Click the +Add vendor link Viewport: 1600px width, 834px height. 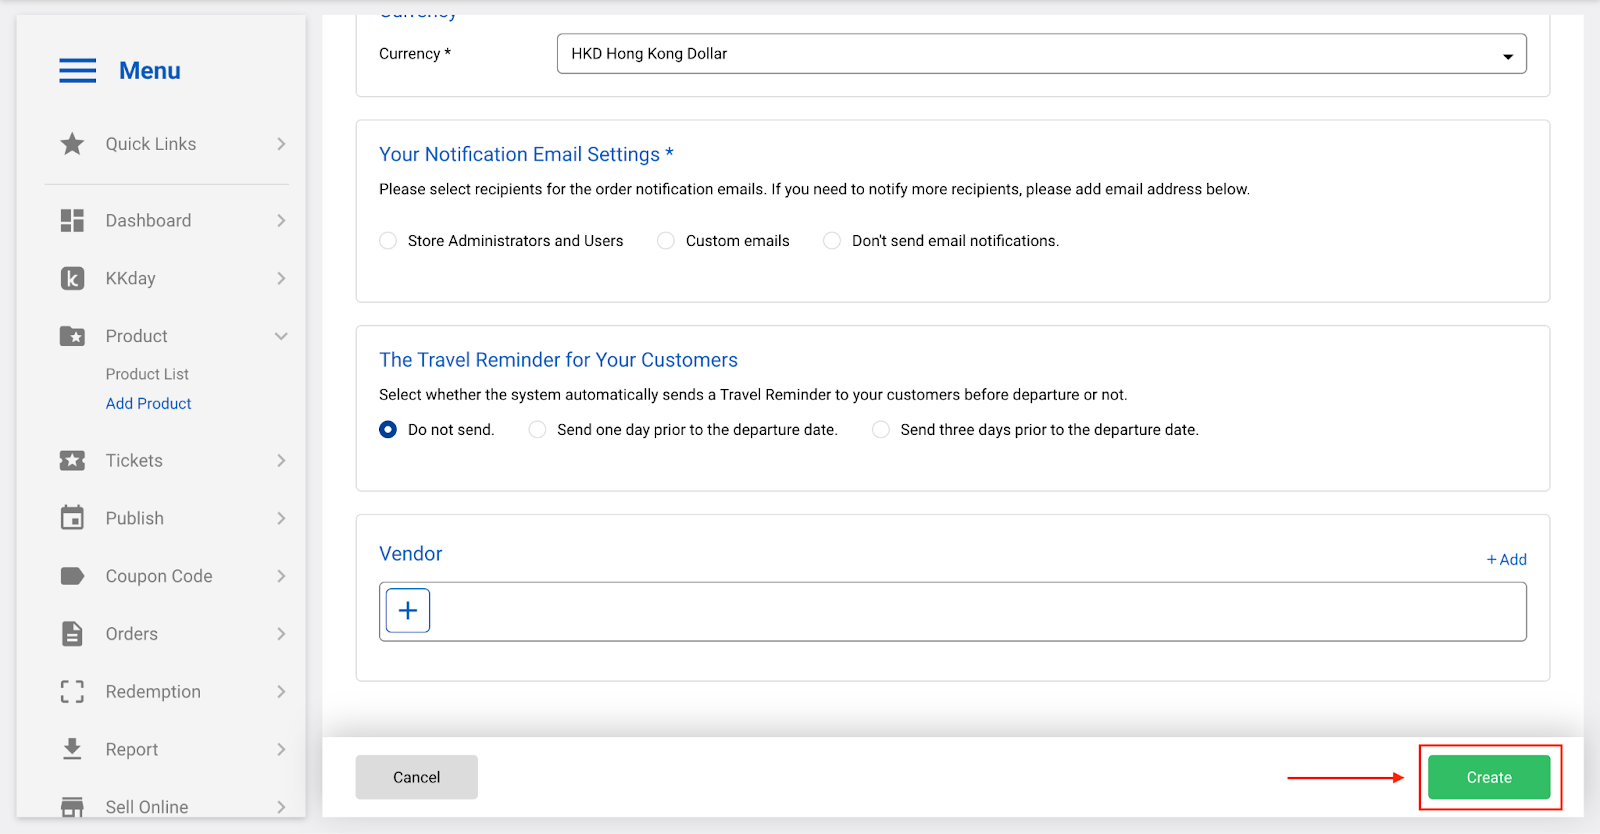coord(1507,560)
